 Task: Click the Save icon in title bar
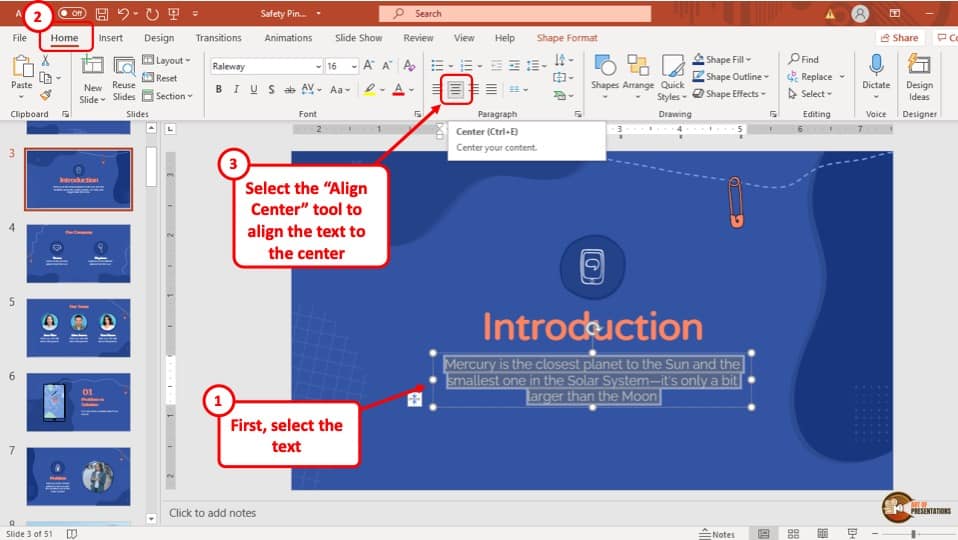(102, 13)
